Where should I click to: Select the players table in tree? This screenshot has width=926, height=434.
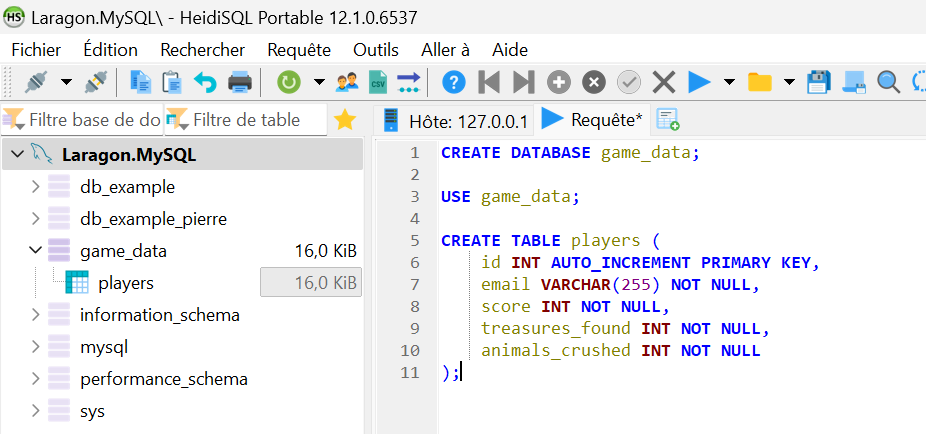(125, 283)
